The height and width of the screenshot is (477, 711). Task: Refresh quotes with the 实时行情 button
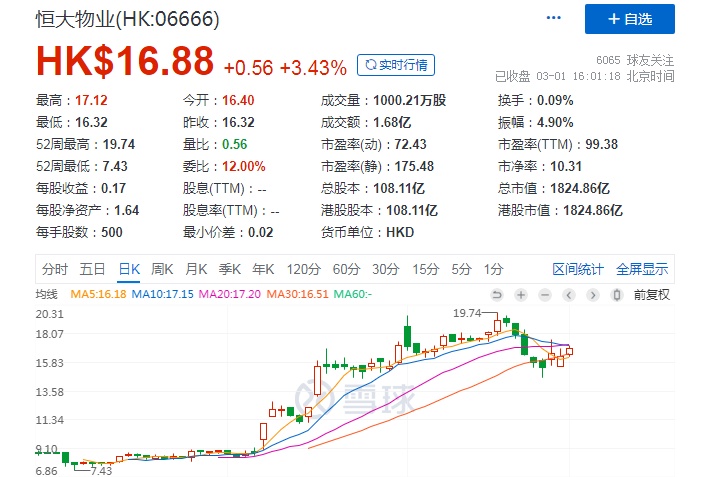396,65
